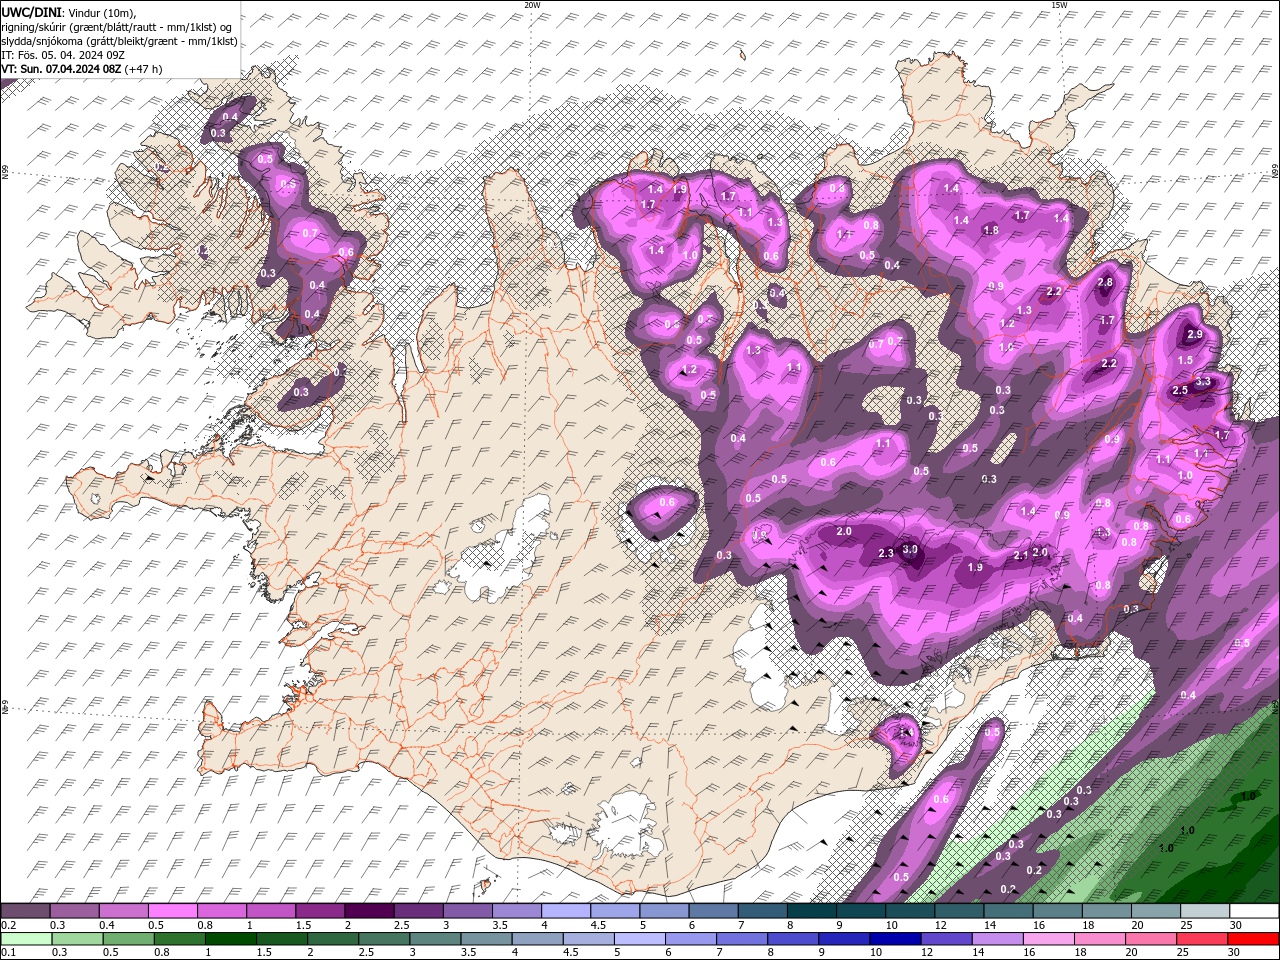This screenshot has height=960, width=1280.
Task: Pick the light pink 16 swatch in rain legend
Action: 1049,939
